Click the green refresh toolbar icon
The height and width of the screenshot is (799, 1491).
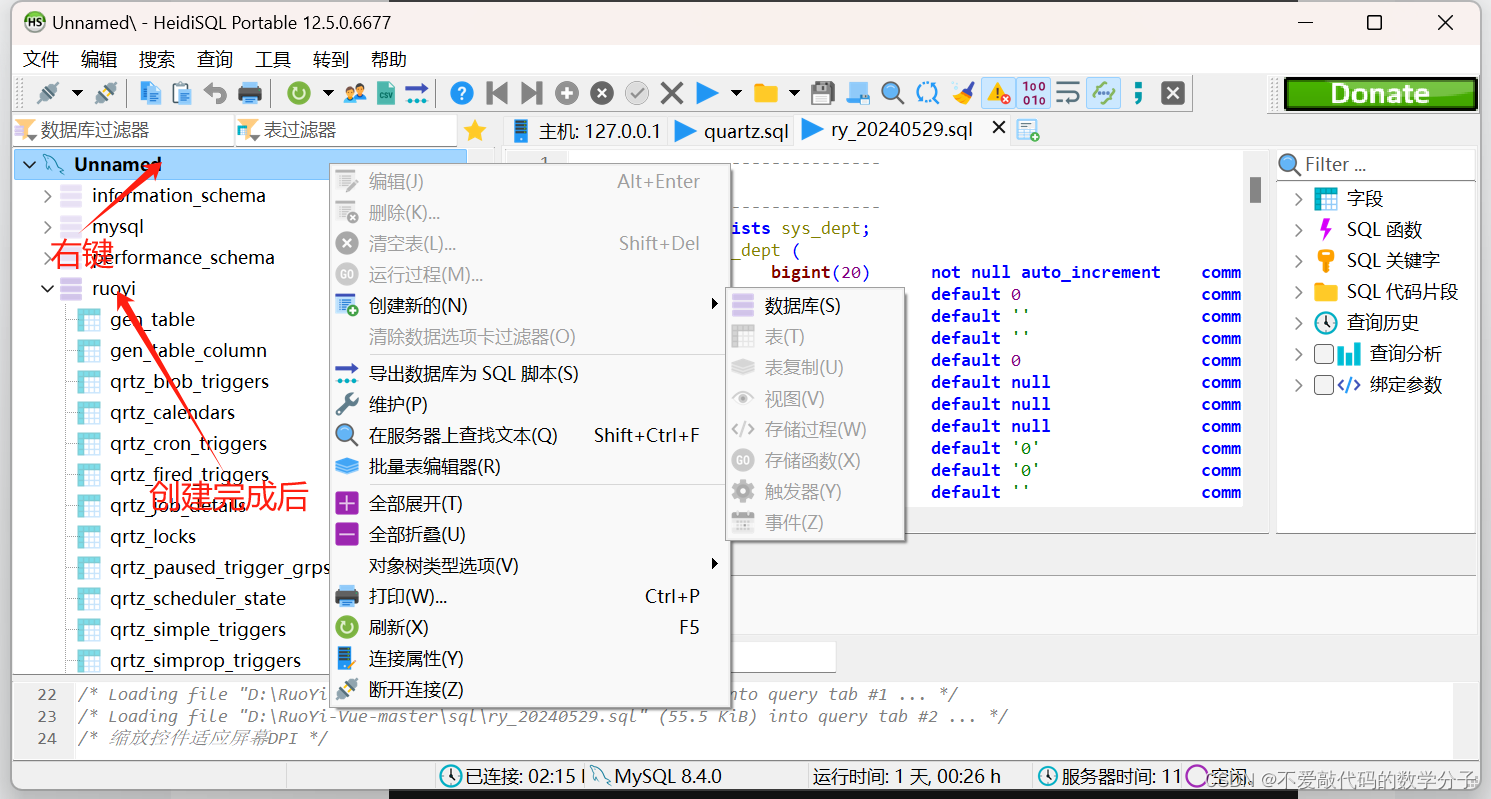click(298, 93)
